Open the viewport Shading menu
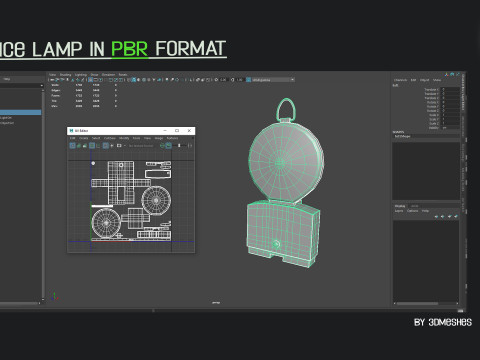Viewport: 480px width, 360px height. (65, 75)
